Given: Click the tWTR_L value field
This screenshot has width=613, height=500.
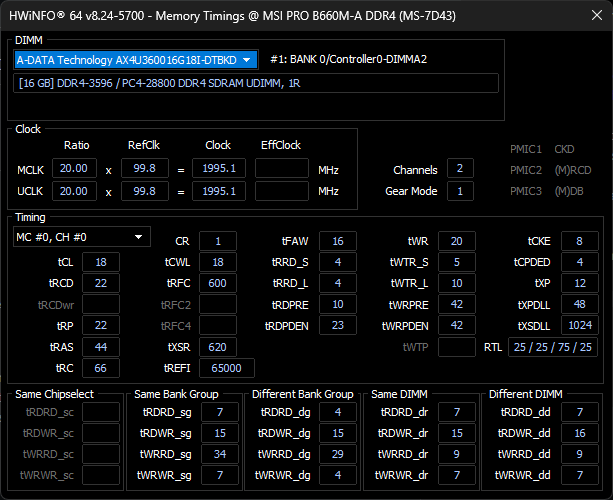Looking at the screenshot, I should click(457, 283).
